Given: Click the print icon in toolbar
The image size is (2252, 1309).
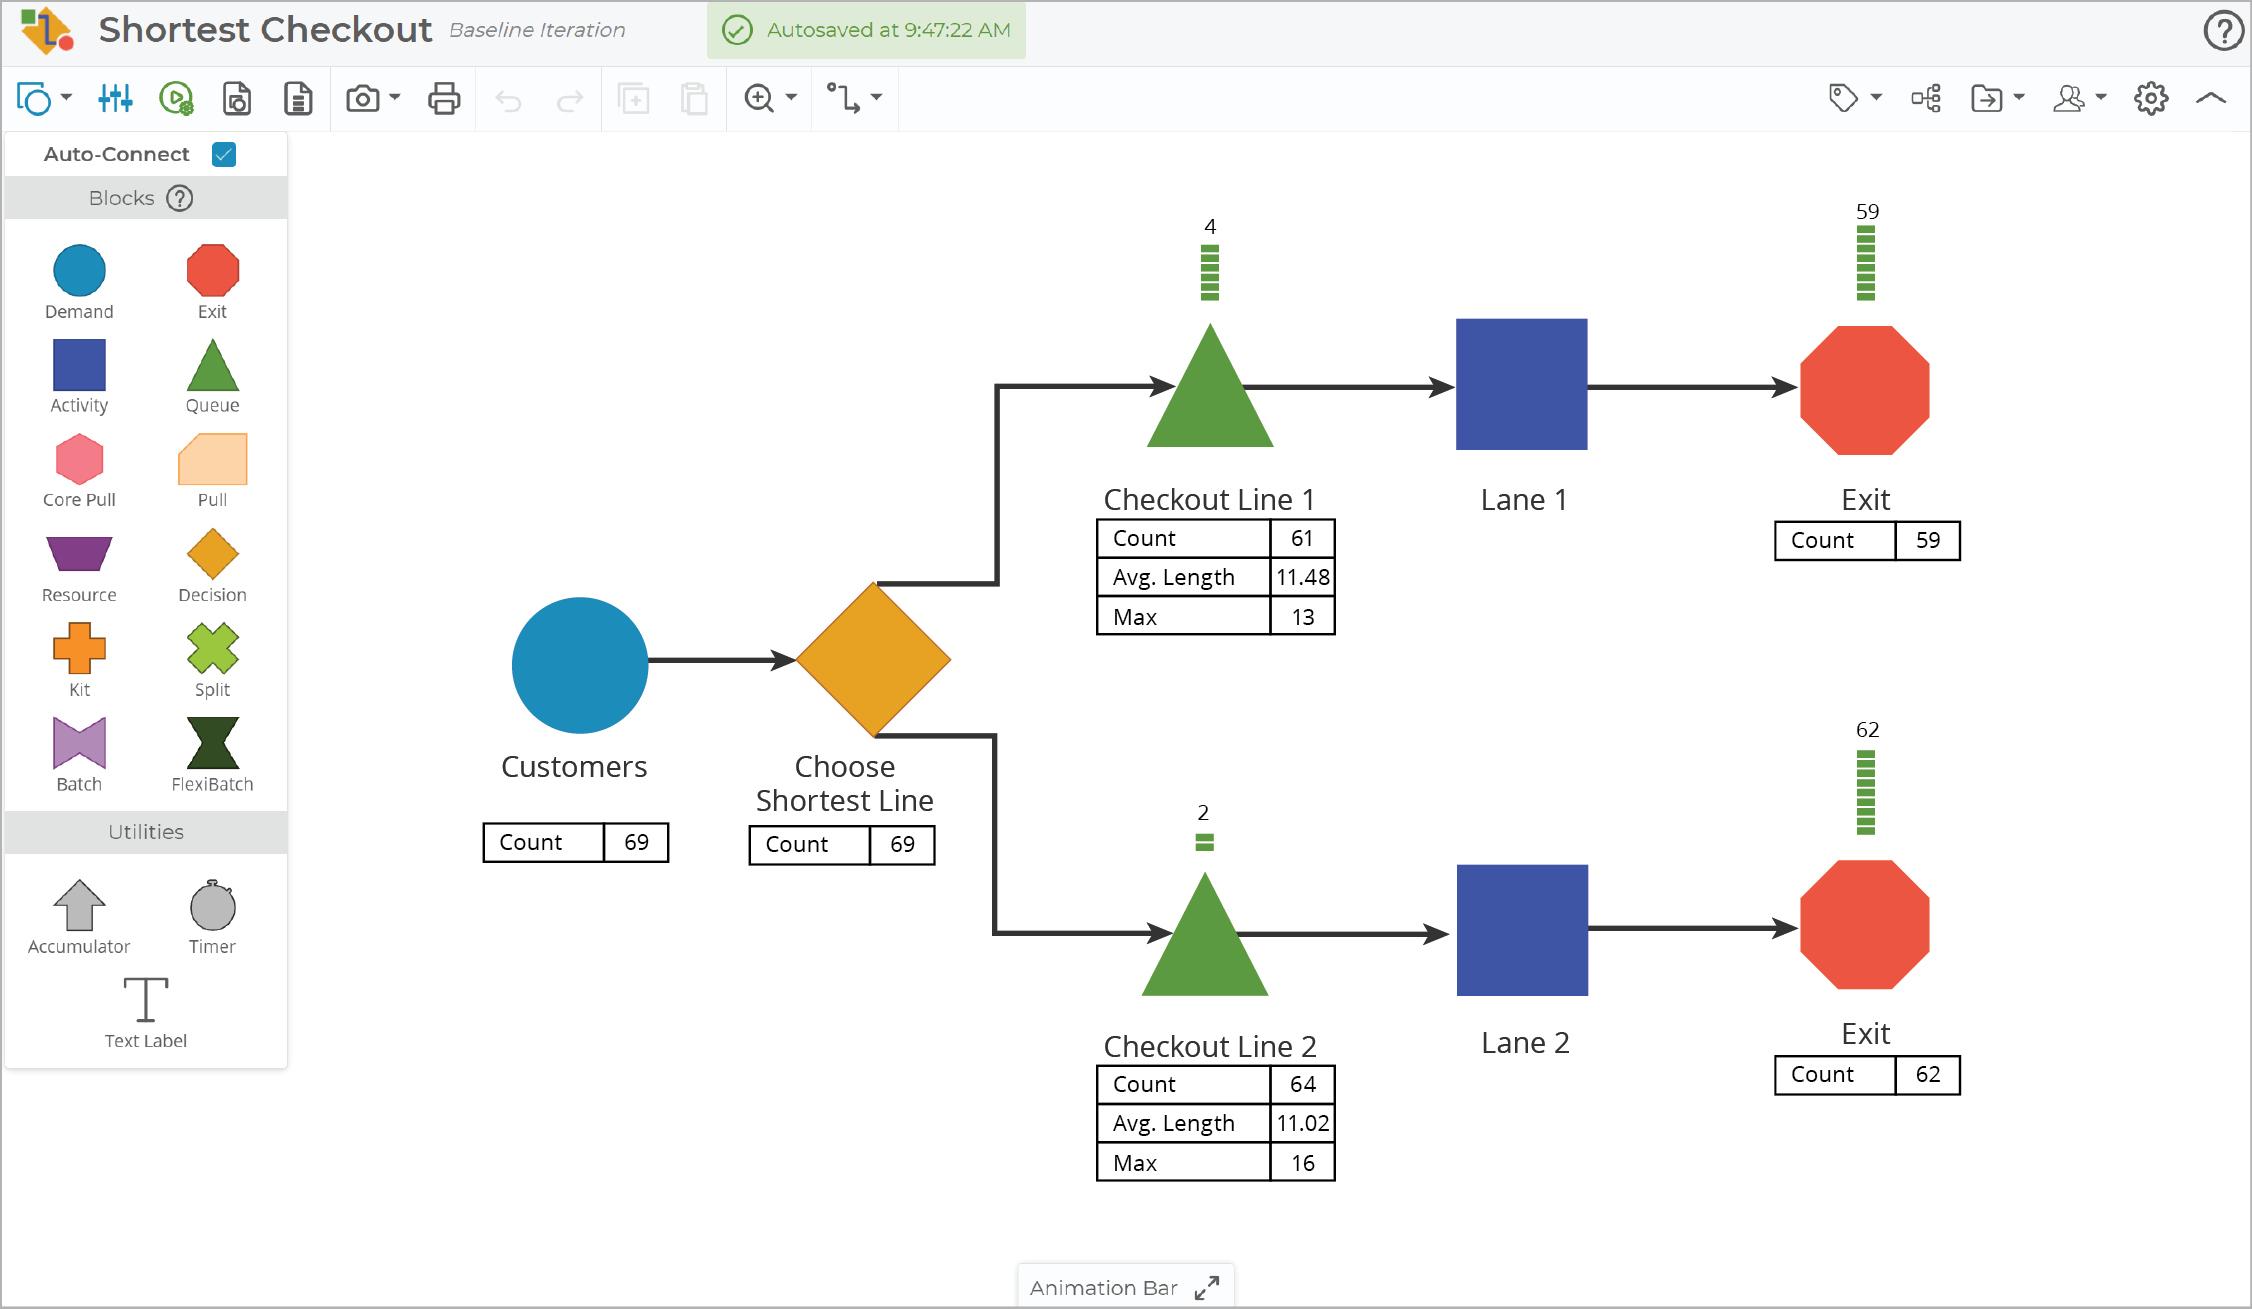Looking at the screenshot, I should (x=444, y=98).
